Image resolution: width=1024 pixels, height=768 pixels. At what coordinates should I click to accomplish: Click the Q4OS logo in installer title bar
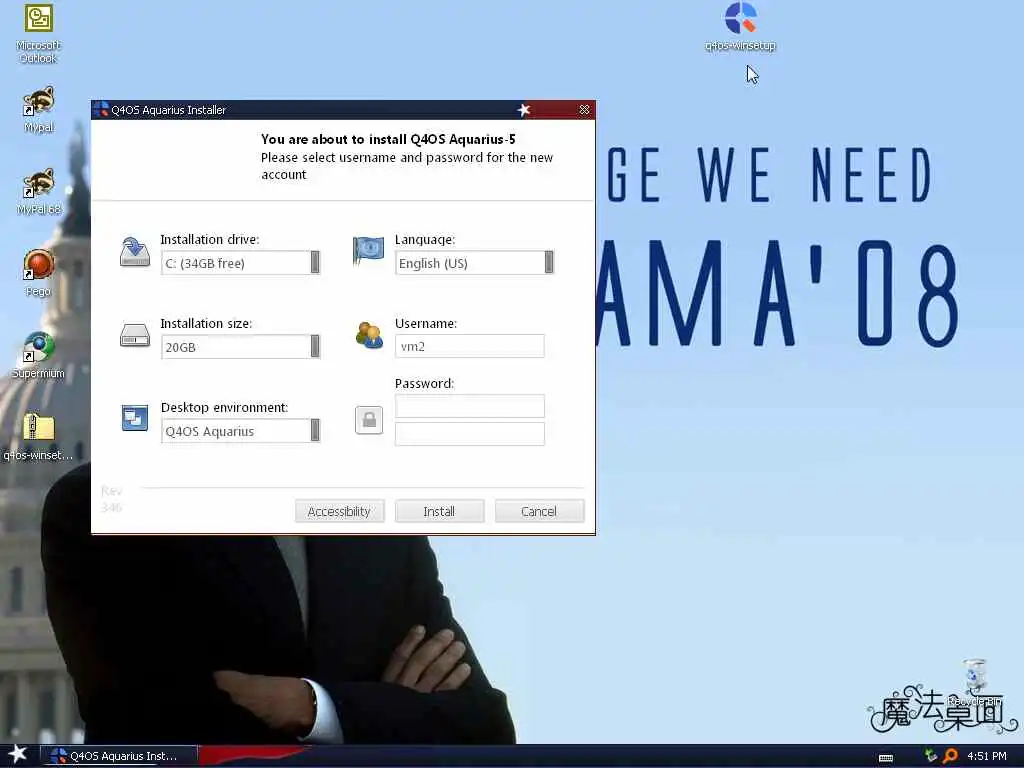coord(101,110)
